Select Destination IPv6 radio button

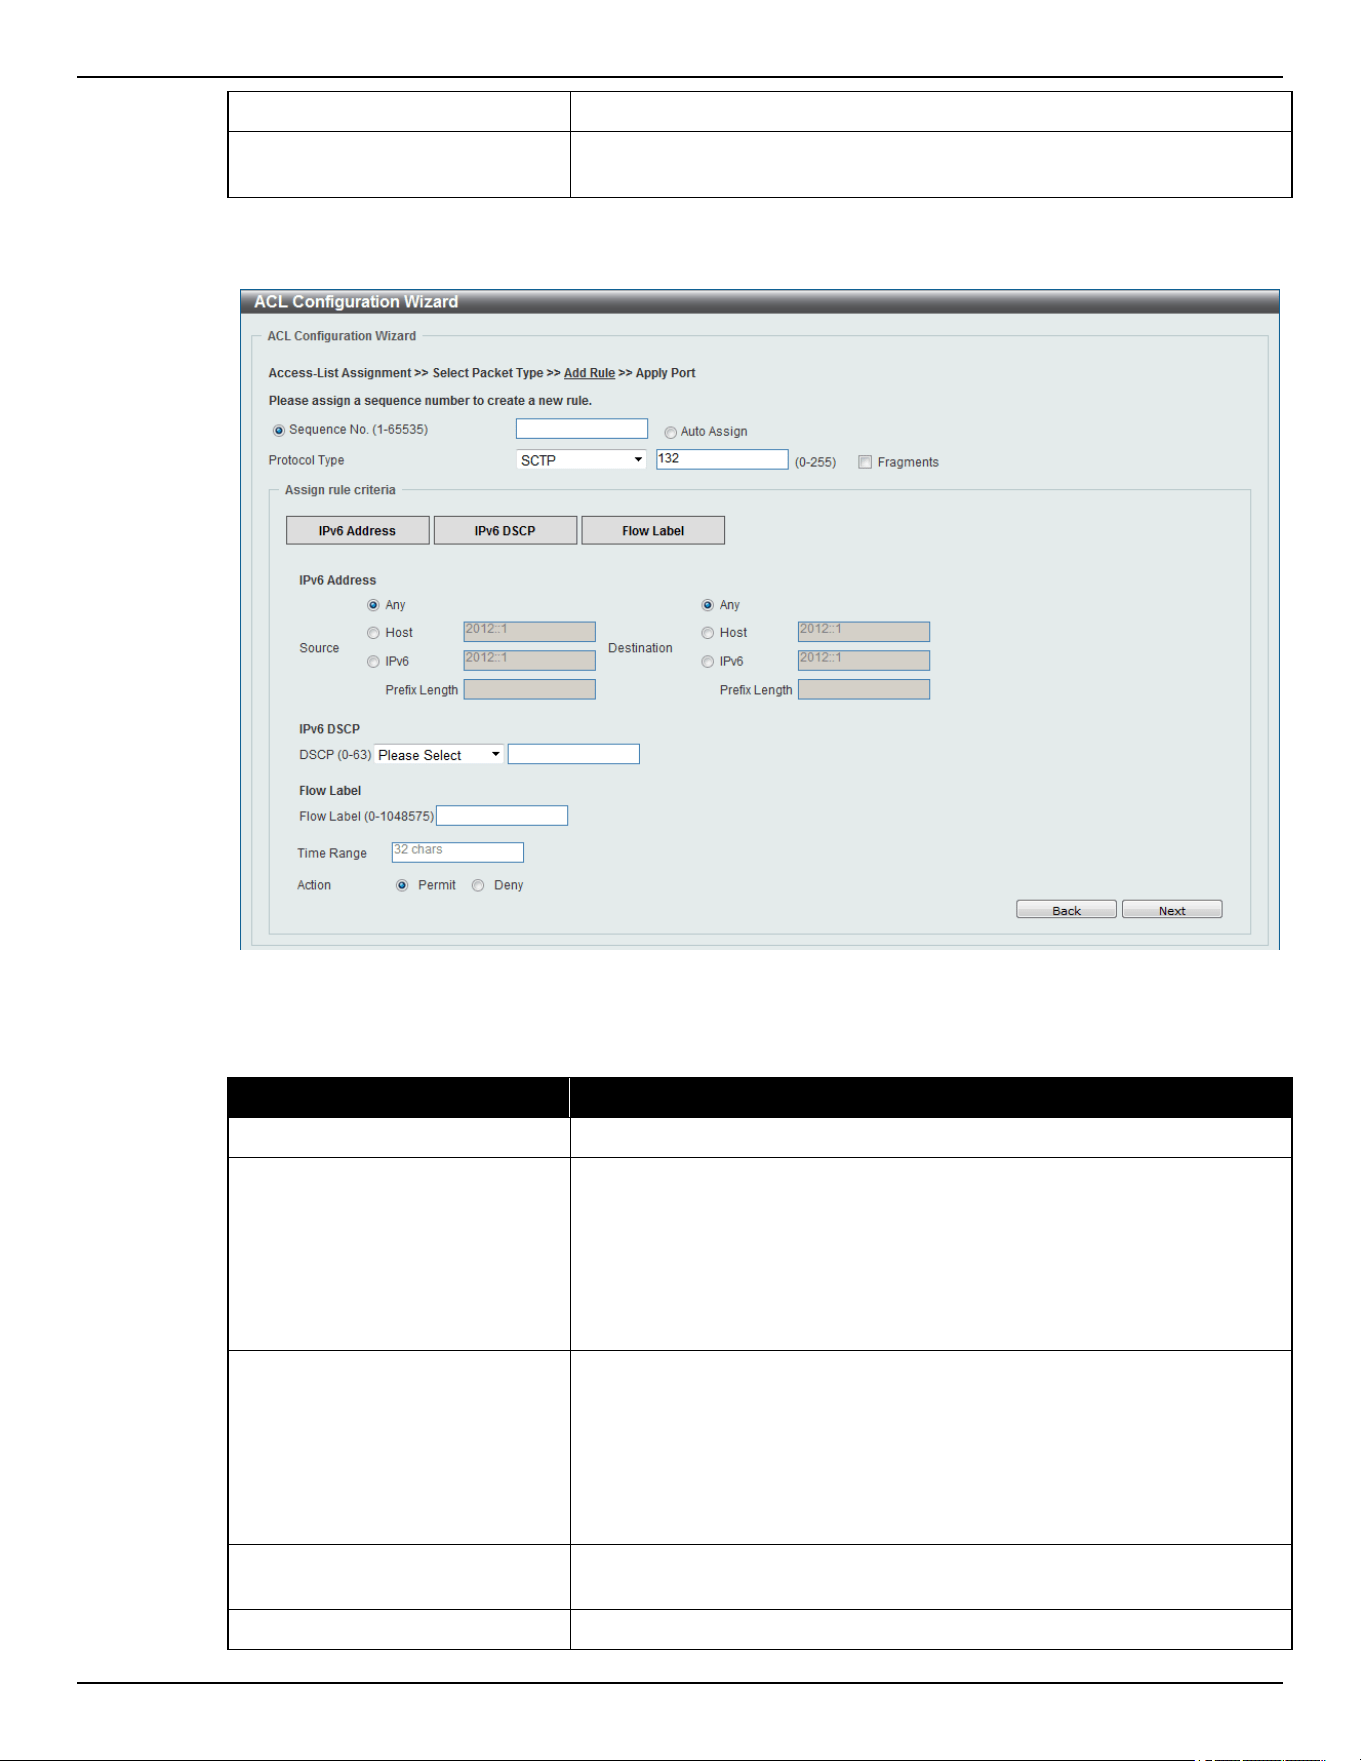tap(707, 662)
